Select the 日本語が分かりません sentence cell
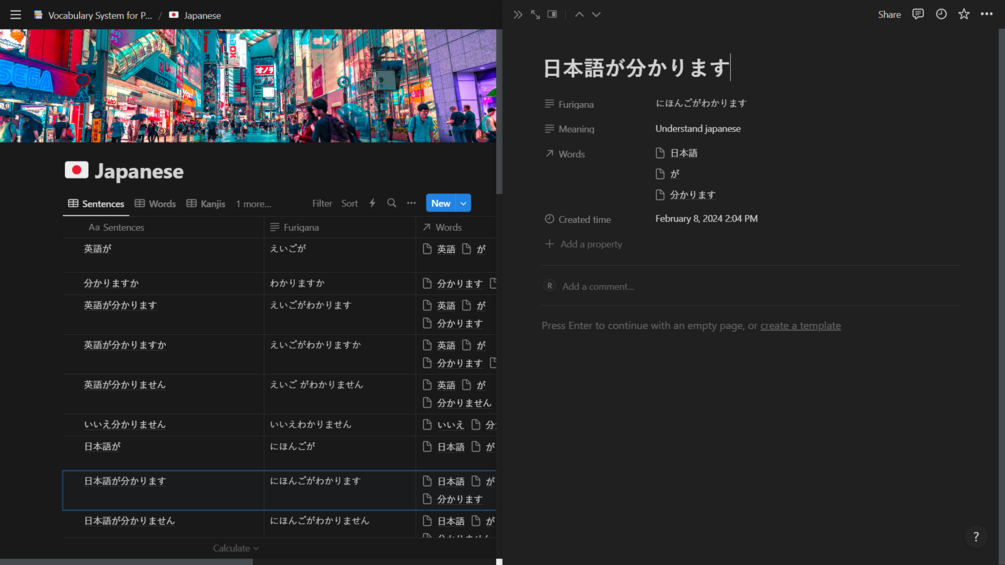Screen dimensions: 1005x565 (x=163, y=524)
